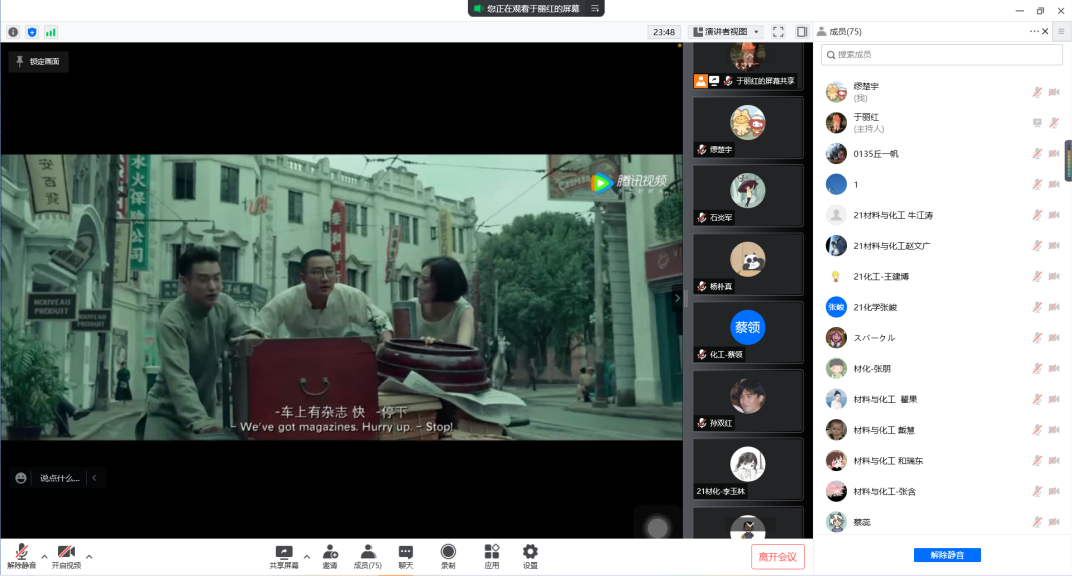Open the apps (应用) icon
The height and width of the screenshot is (576, 1072).
(x=491, y=555)
